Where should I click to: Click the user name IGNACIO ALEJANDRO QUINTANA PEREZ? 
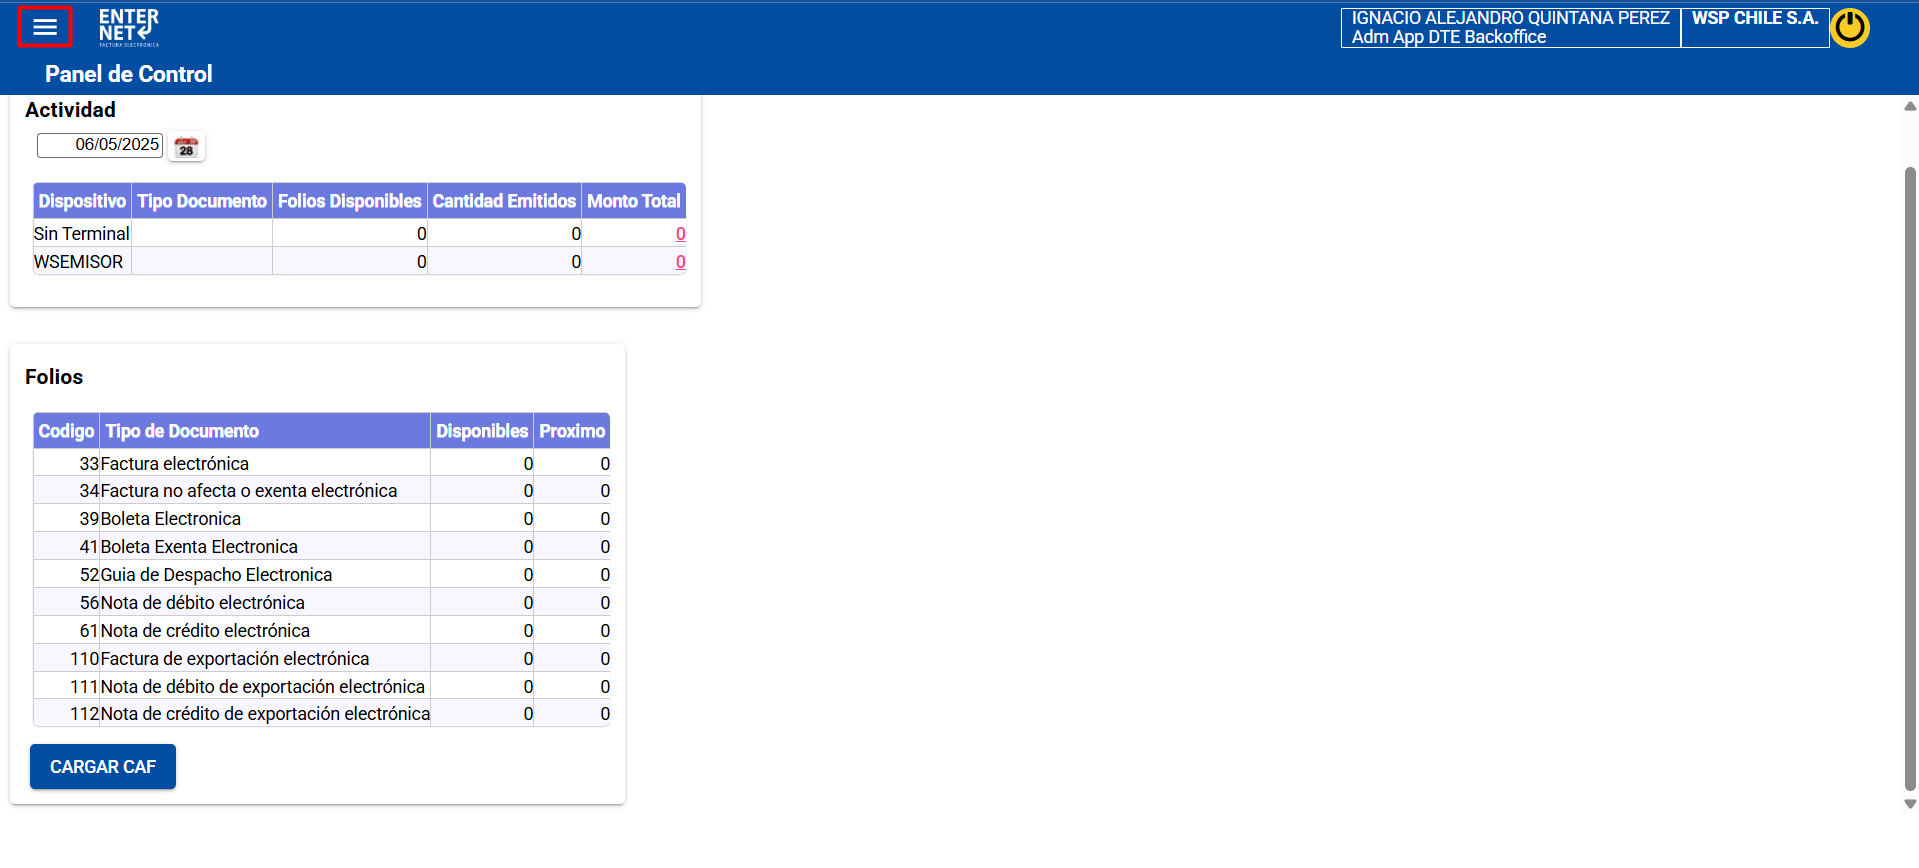pyautogui.click(x=1510, y=18)
